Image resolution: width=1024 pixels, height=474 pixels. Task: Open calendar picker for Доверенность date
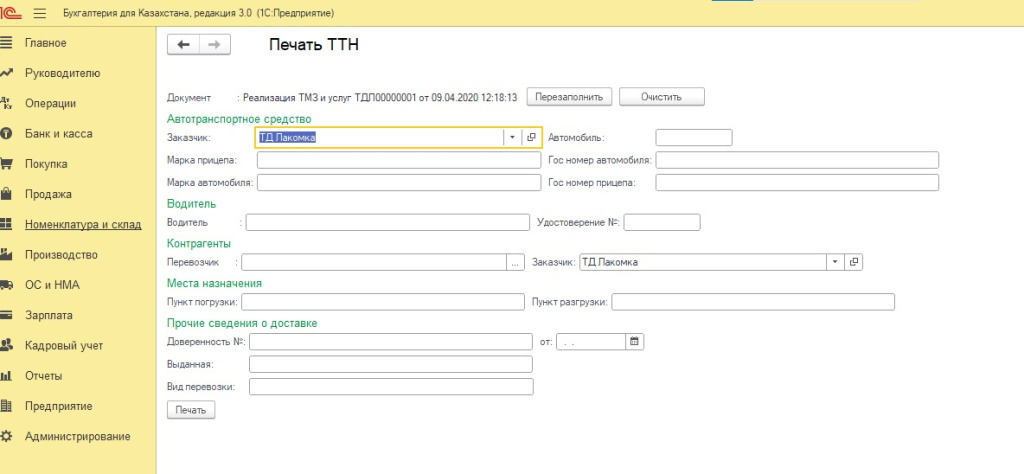634,342
